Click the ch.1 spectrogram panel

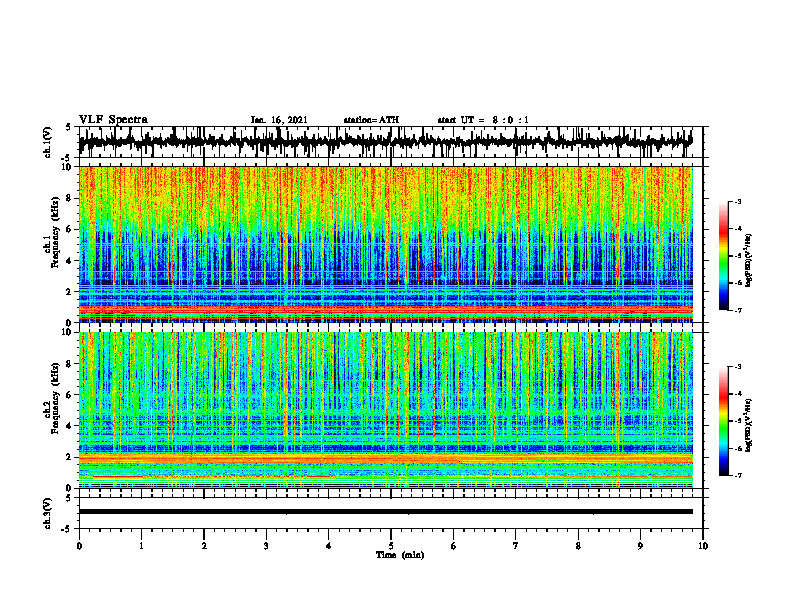point(385,244)
